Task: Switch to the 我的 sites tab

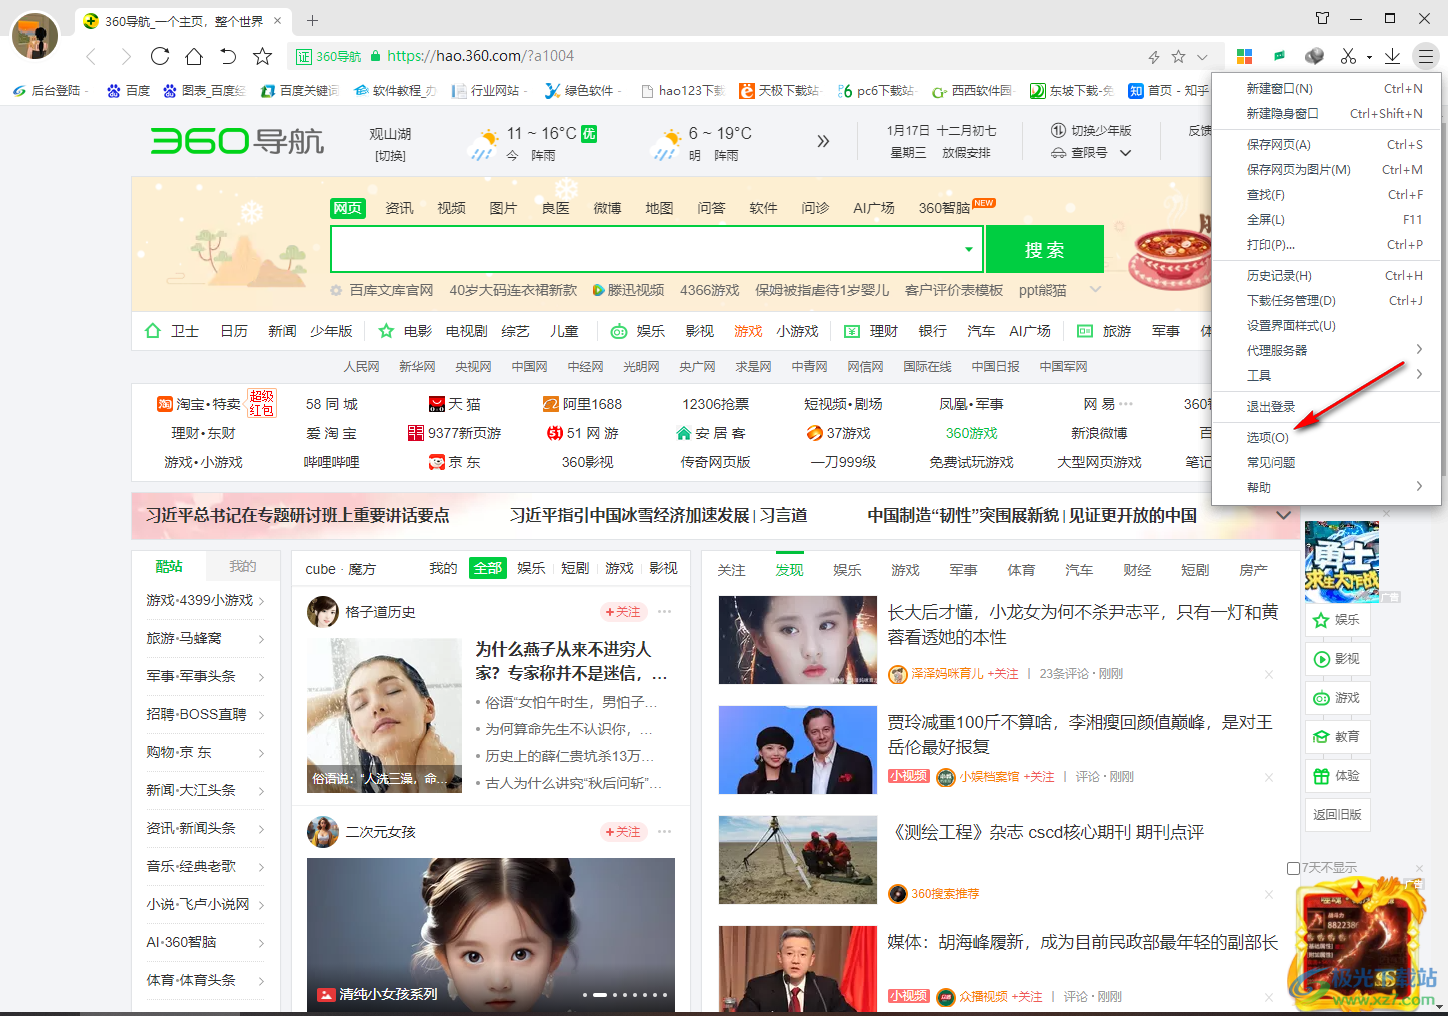Action: pos(243,566)
